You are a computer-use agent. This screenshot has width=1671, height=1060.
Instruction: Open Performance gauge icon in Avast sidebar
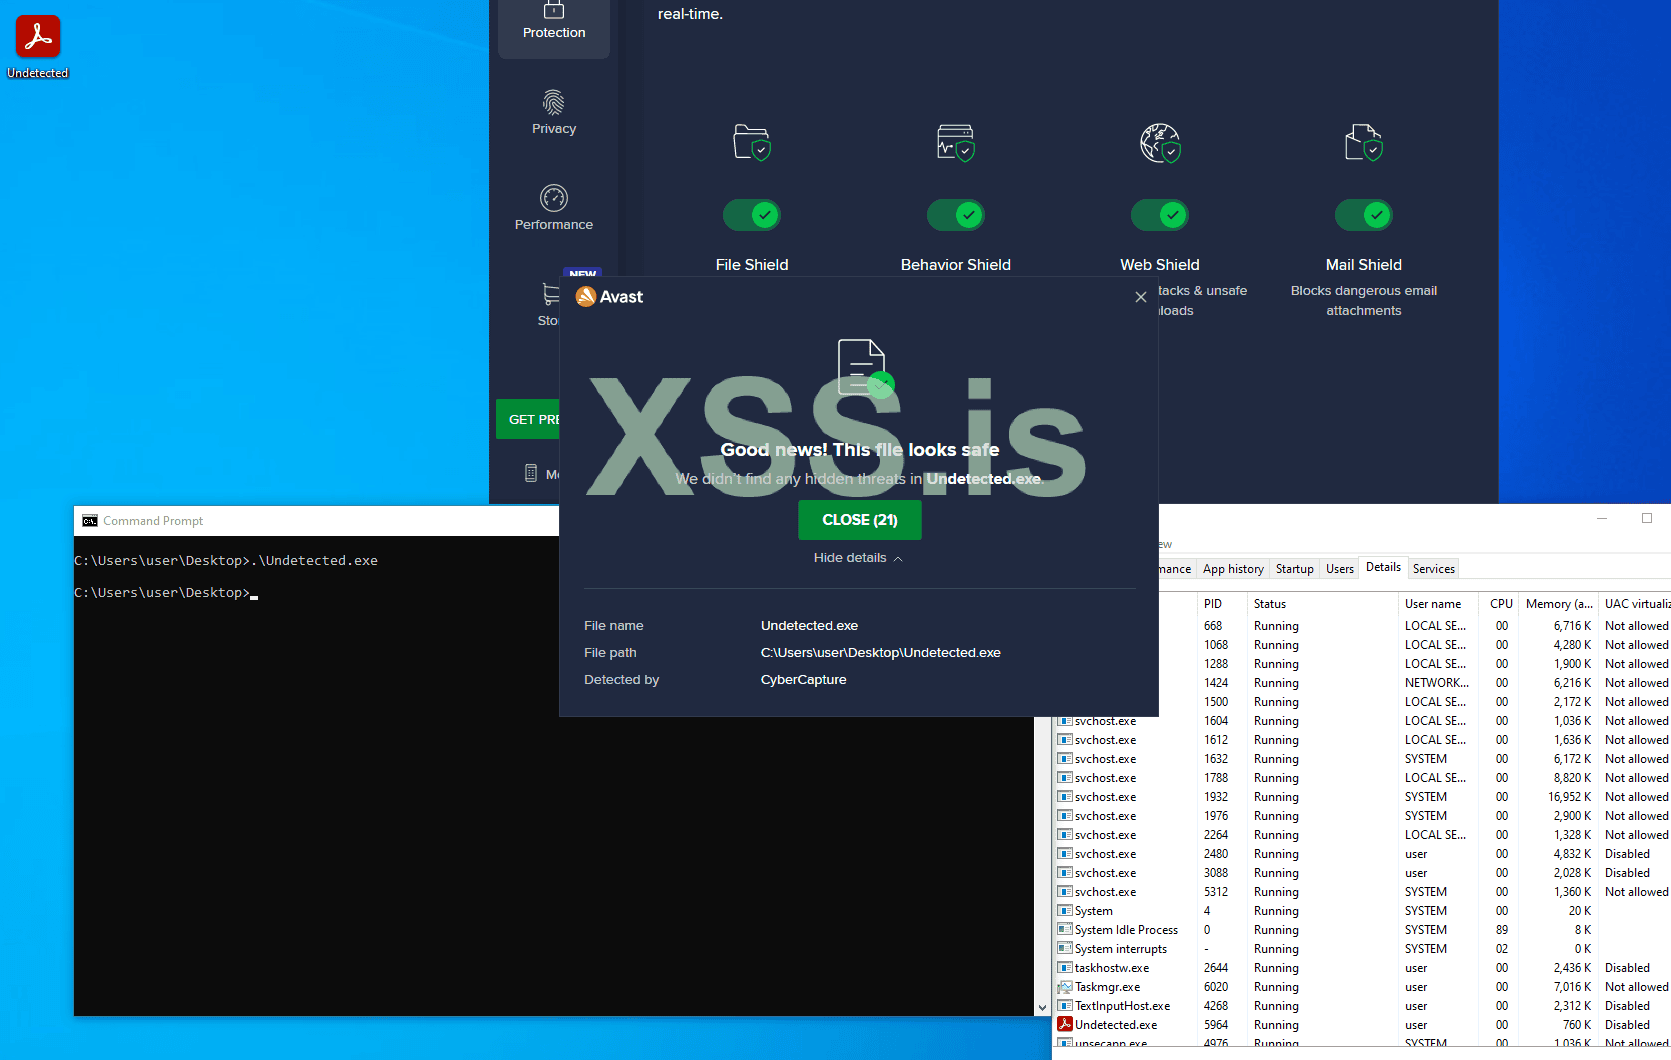click(x=554, y=198)
